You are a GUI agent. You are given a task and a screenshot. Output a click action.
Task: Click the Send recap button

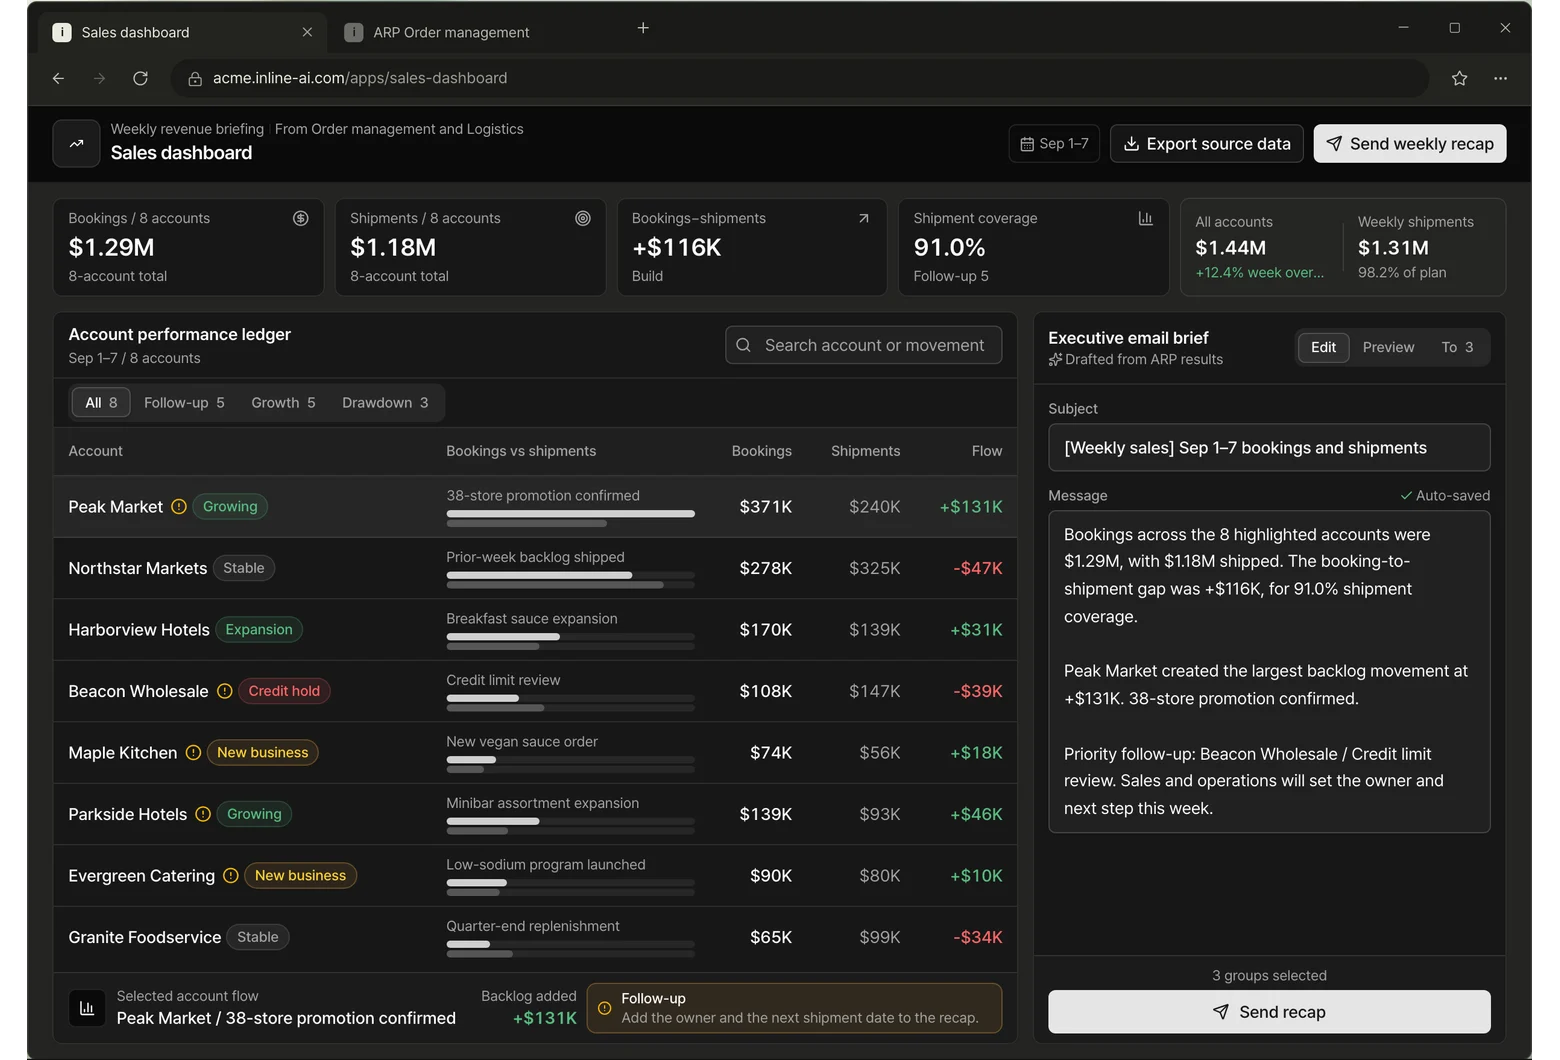tap(1269, 1012)
